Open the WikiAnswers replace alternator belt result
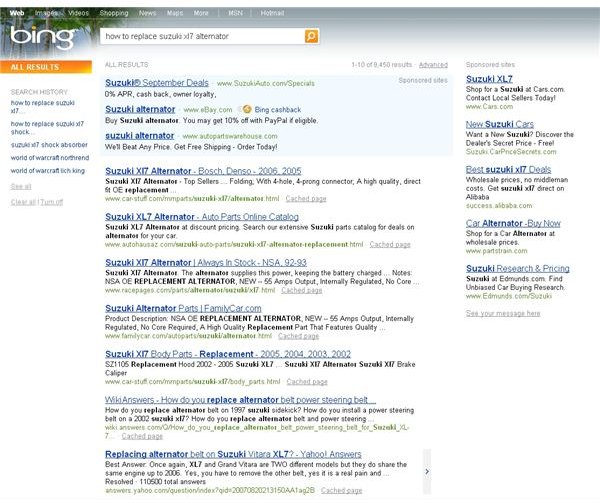The image size is (600, 503). [x=240, y=400]
